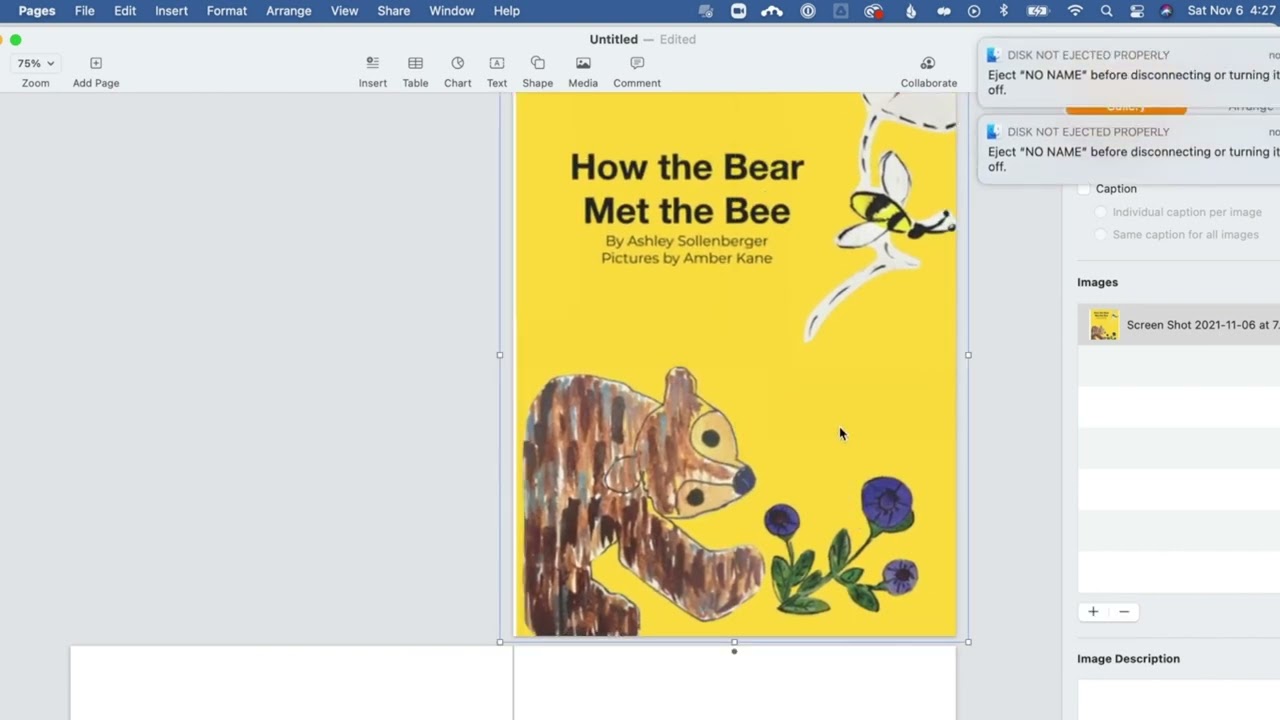
Task: Open Spotlight search icon
Action: (1106, 11)
